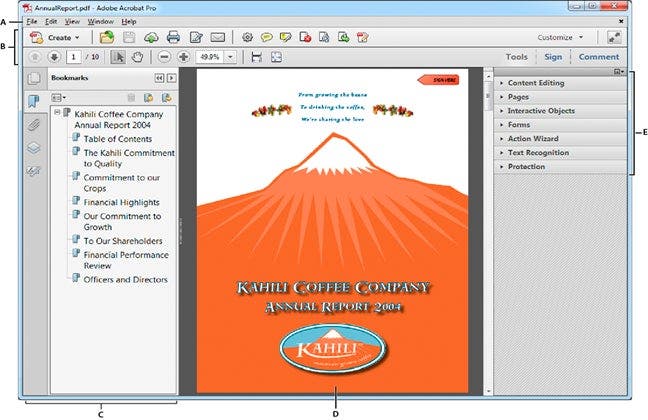
Task: Click the current page number field
Action: click(75, 57)
